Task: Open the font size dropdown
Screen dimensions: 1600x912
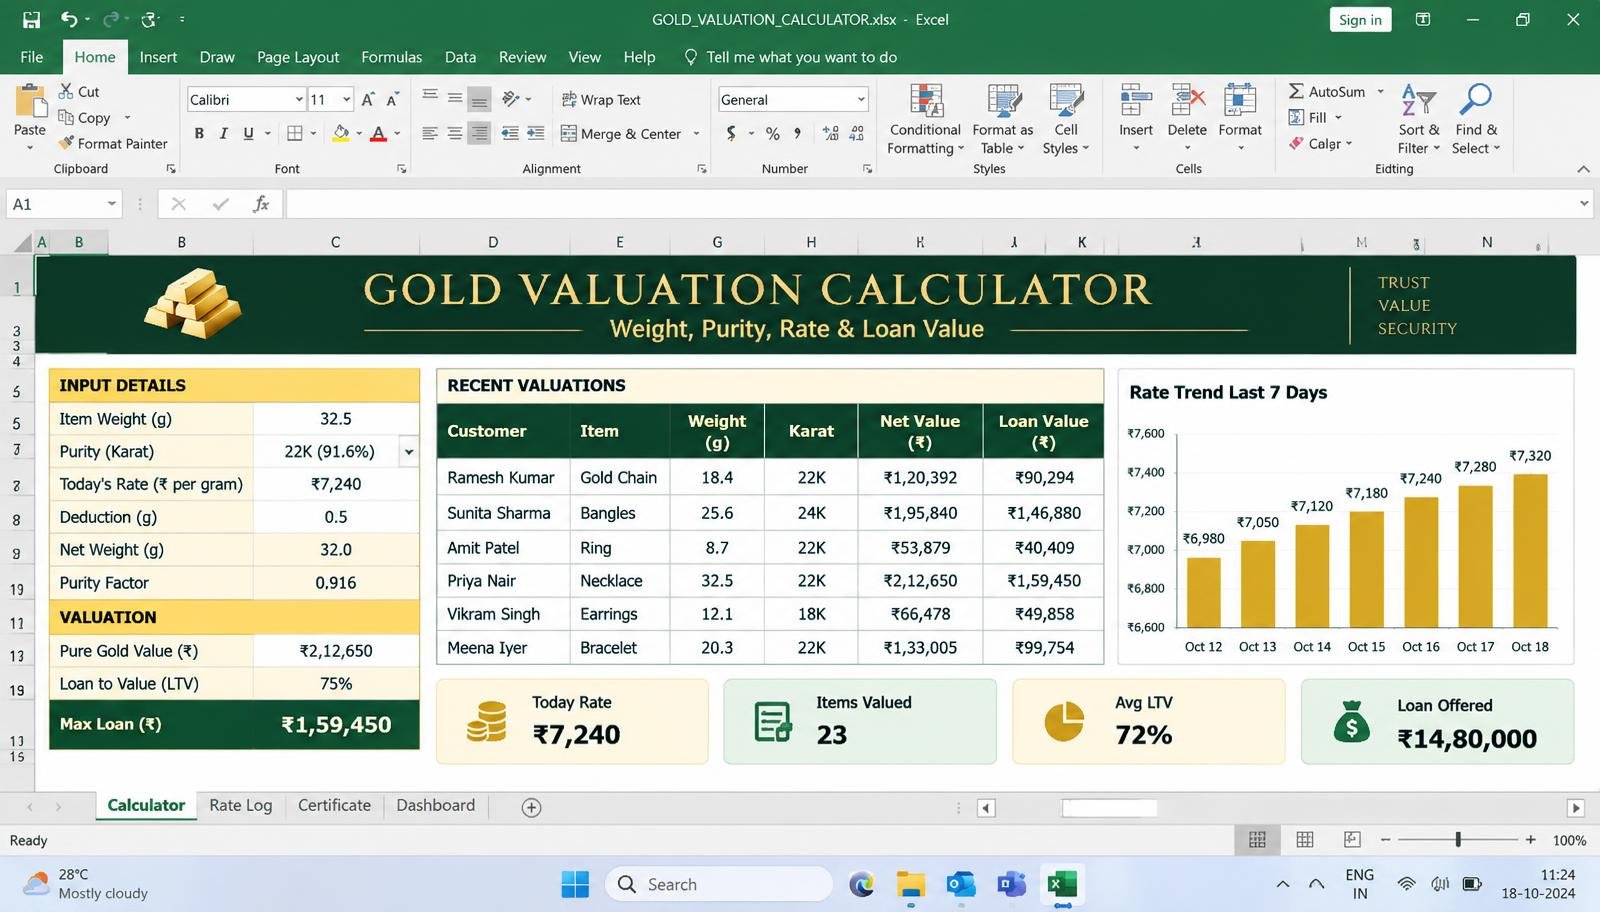Action: pyautogui.click(x=346, y=99)
